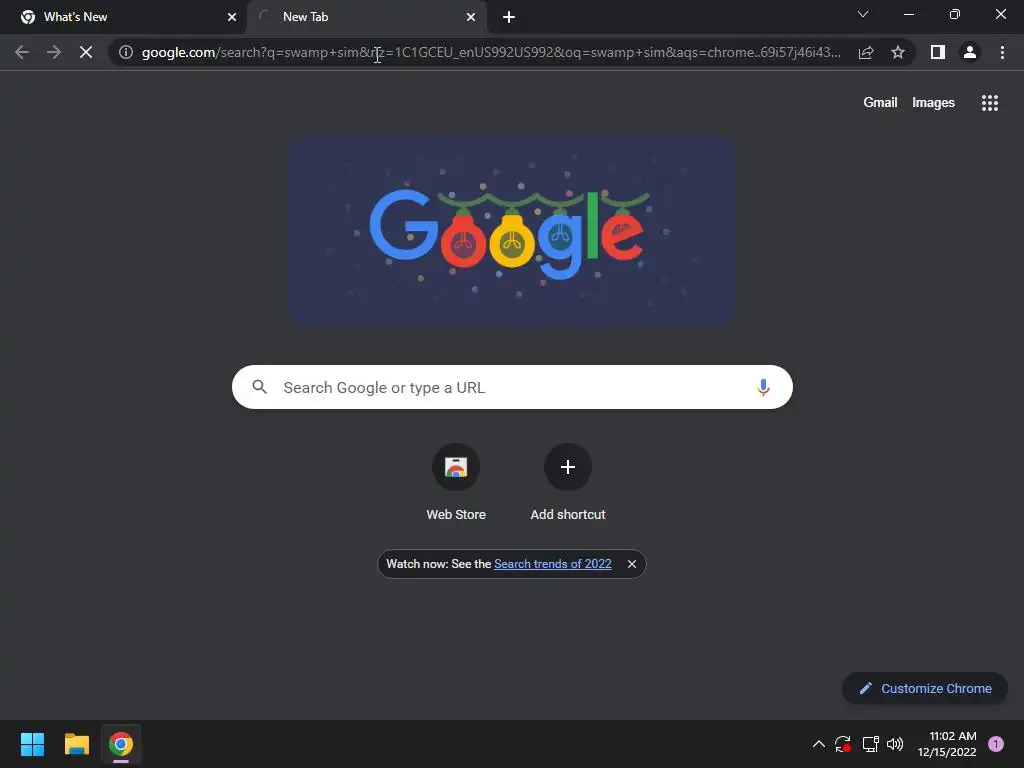Click the magnifier icon in search box
The image size is (1024, 768).
point(259,387)
